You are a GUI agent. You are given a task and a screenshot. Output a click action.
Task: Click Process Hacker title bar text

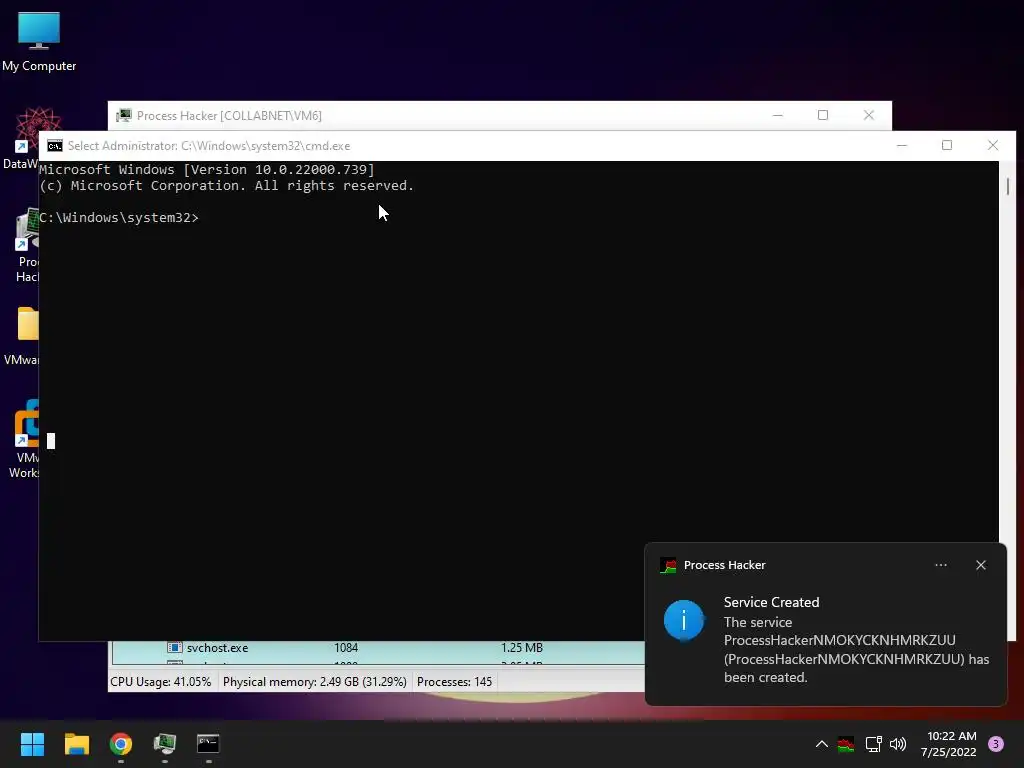[229, 116]
